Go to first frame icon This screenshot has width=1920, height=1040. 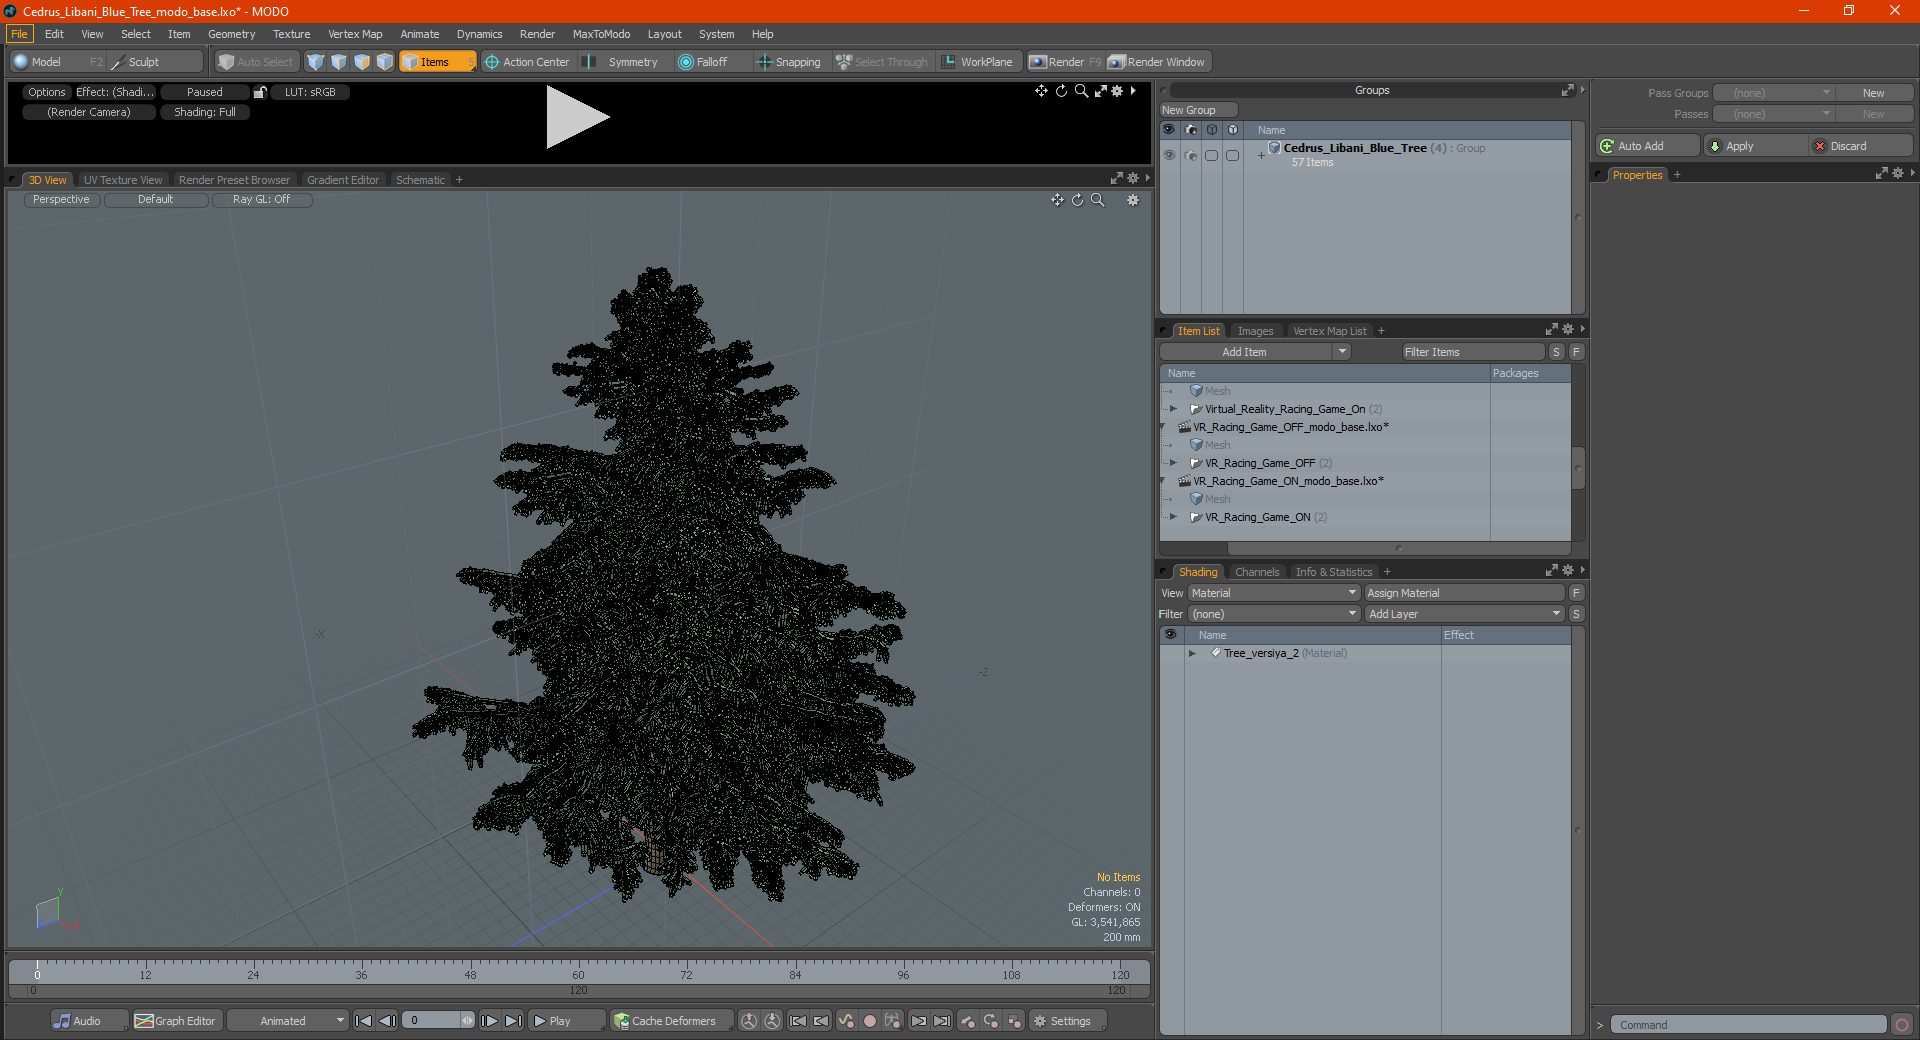[364, 1021]
